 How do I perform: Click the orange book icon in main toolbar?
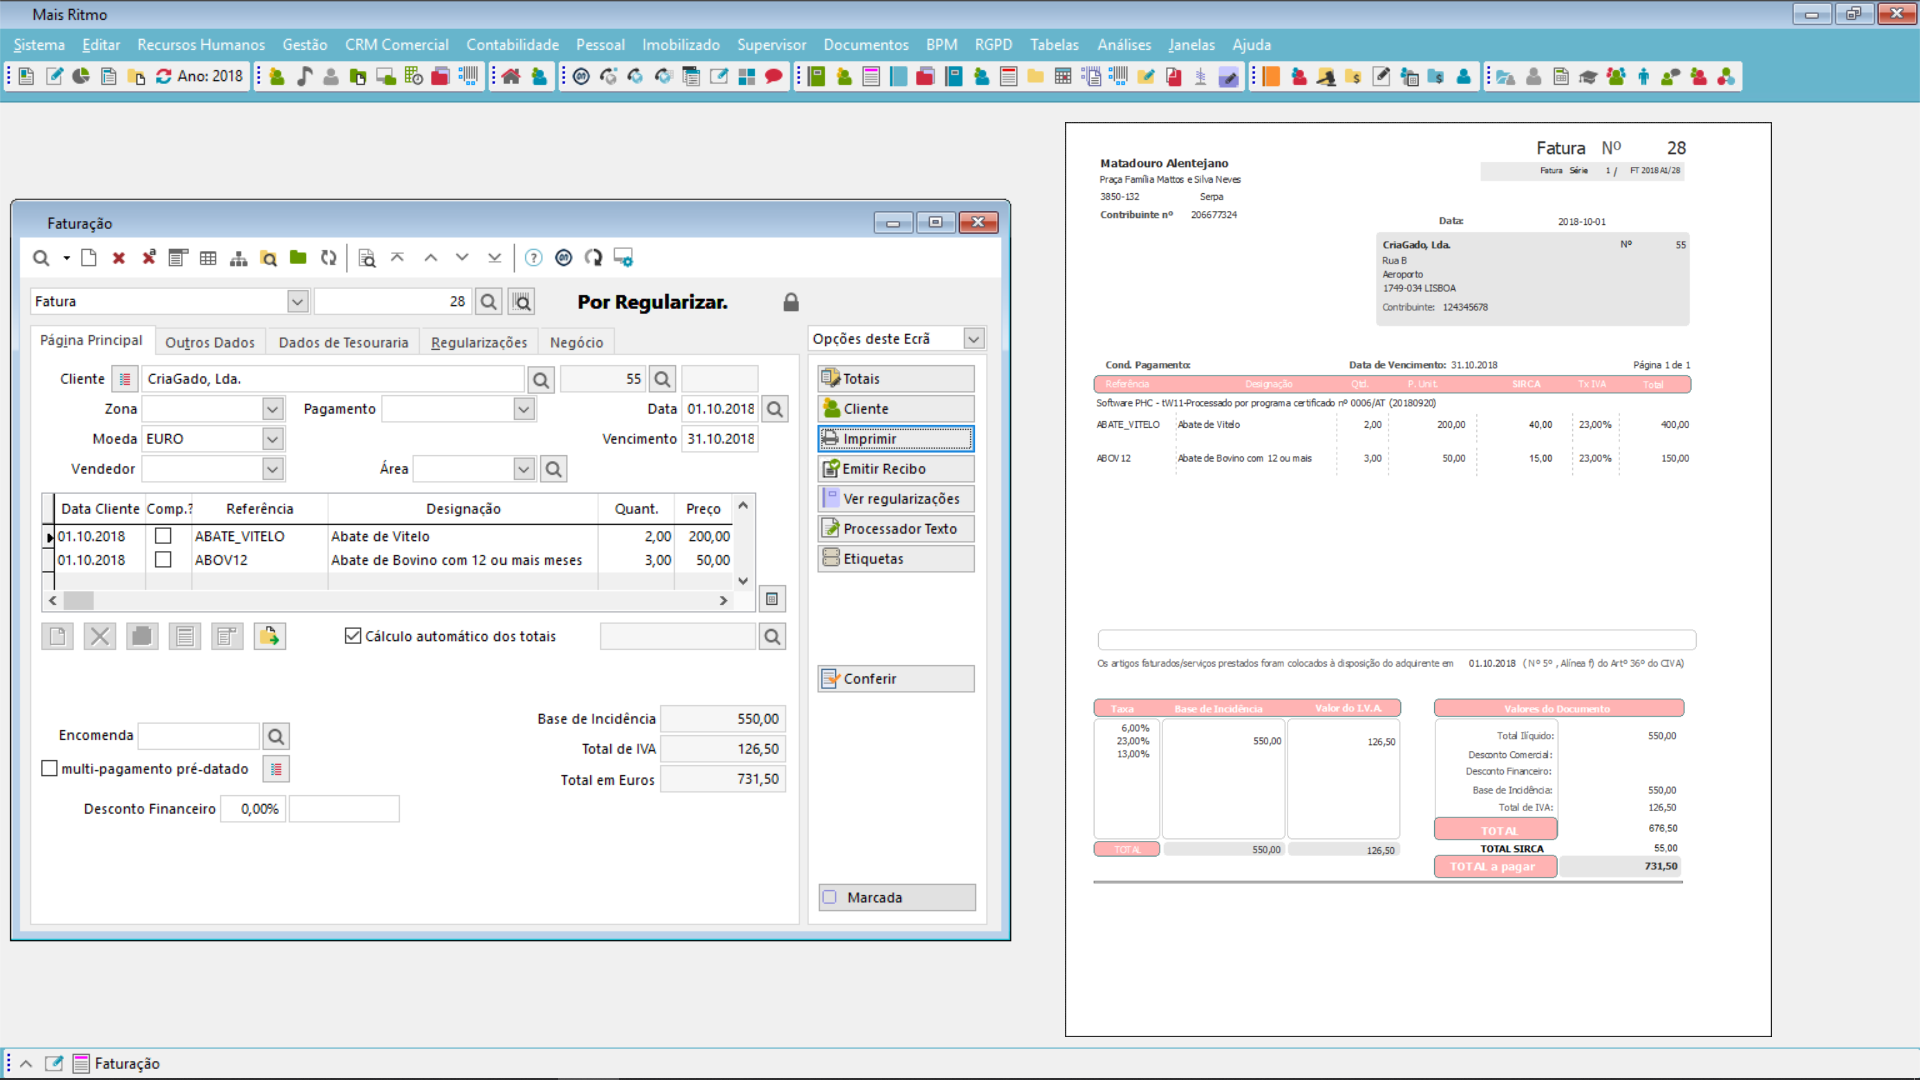1271,76
